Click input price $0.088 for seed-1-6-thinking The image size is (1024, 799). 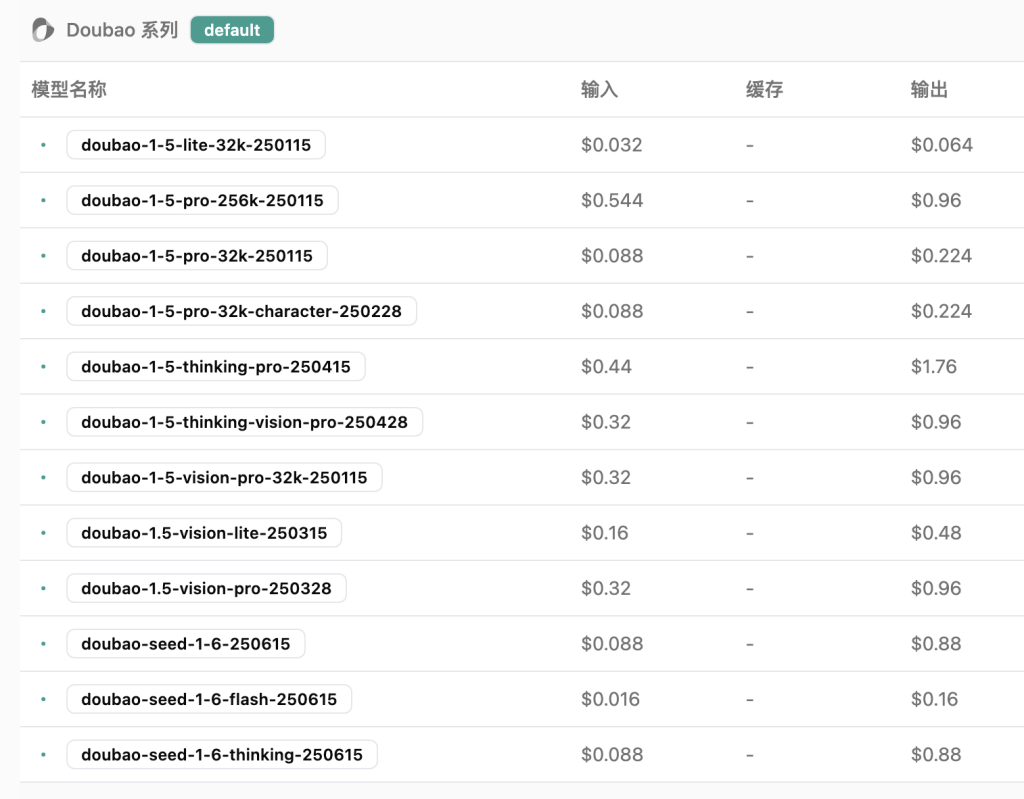(x=612, y=755)
